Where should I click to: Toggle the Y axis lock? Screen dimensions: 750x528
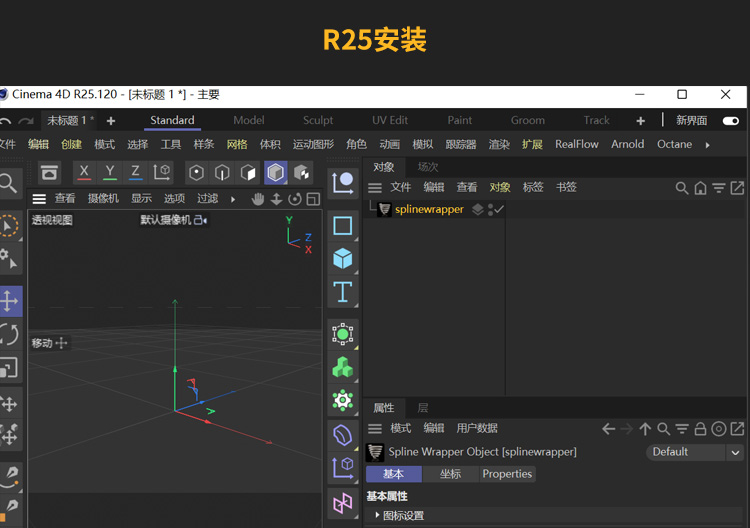[x=110, y=172]
